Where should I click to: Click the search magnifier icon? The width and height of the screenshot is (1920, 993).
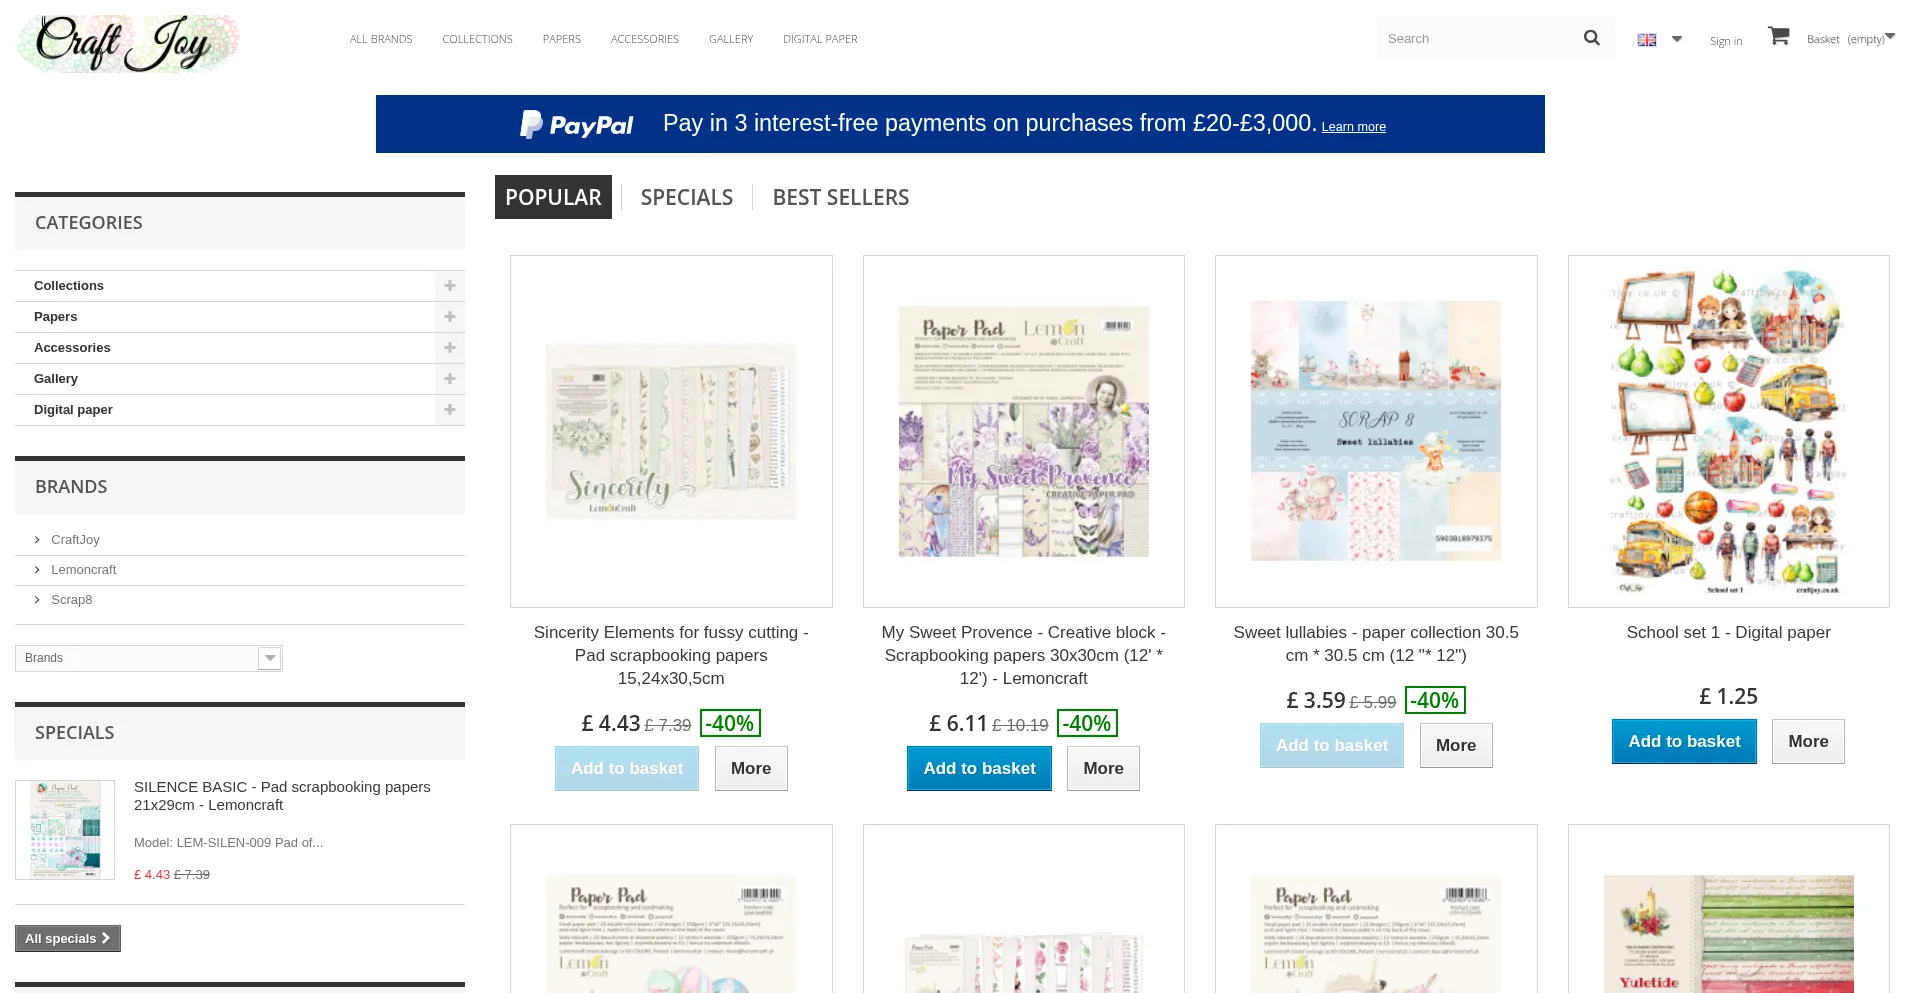[x=1591, y=38]
